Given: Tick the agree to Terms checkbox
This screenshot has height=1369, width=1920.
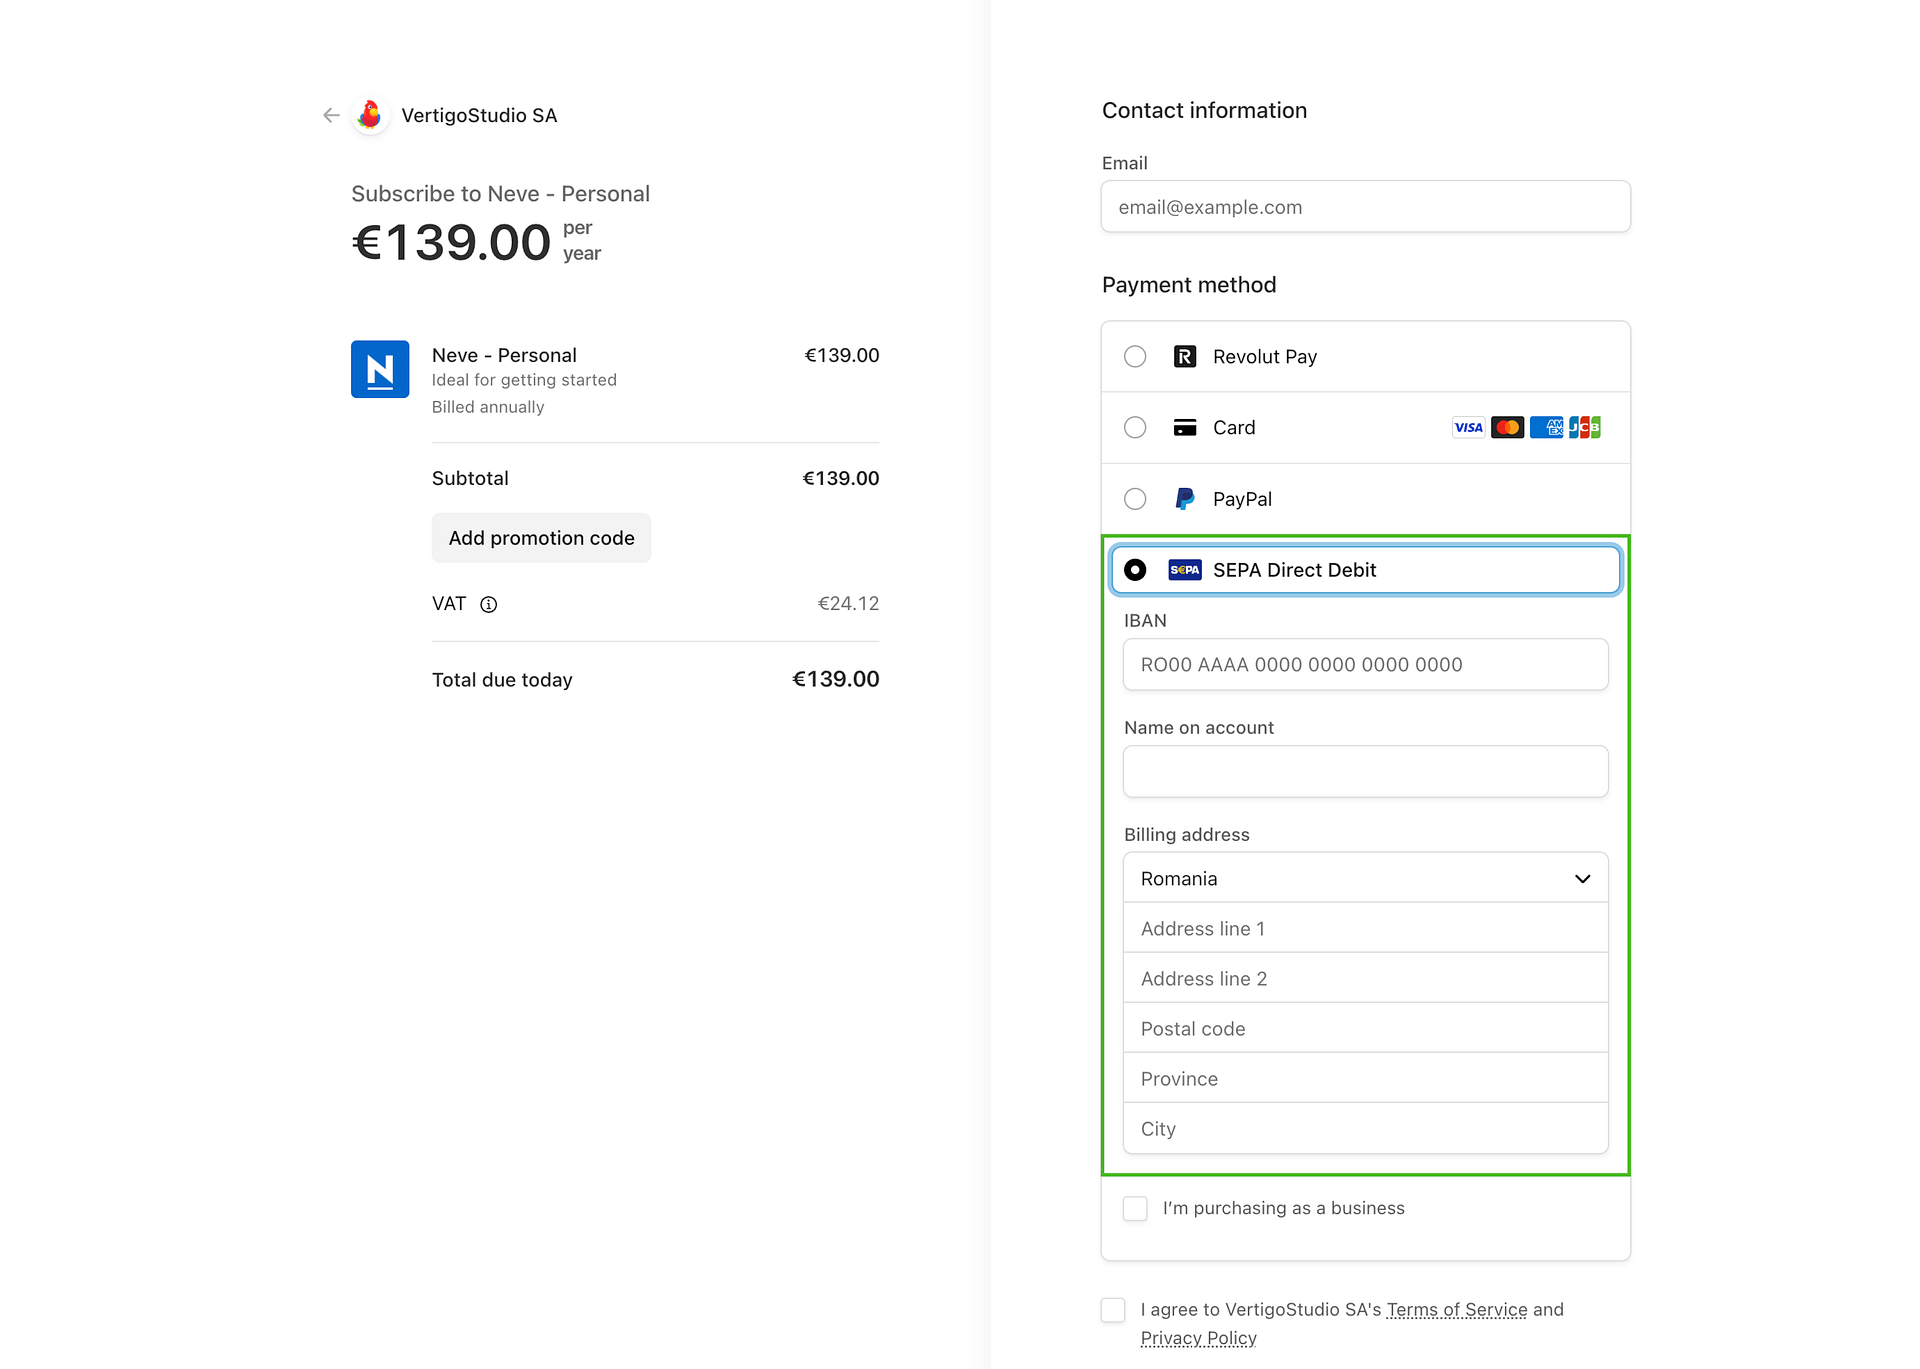Looking at the screenshot, I should (1113, 1310).
